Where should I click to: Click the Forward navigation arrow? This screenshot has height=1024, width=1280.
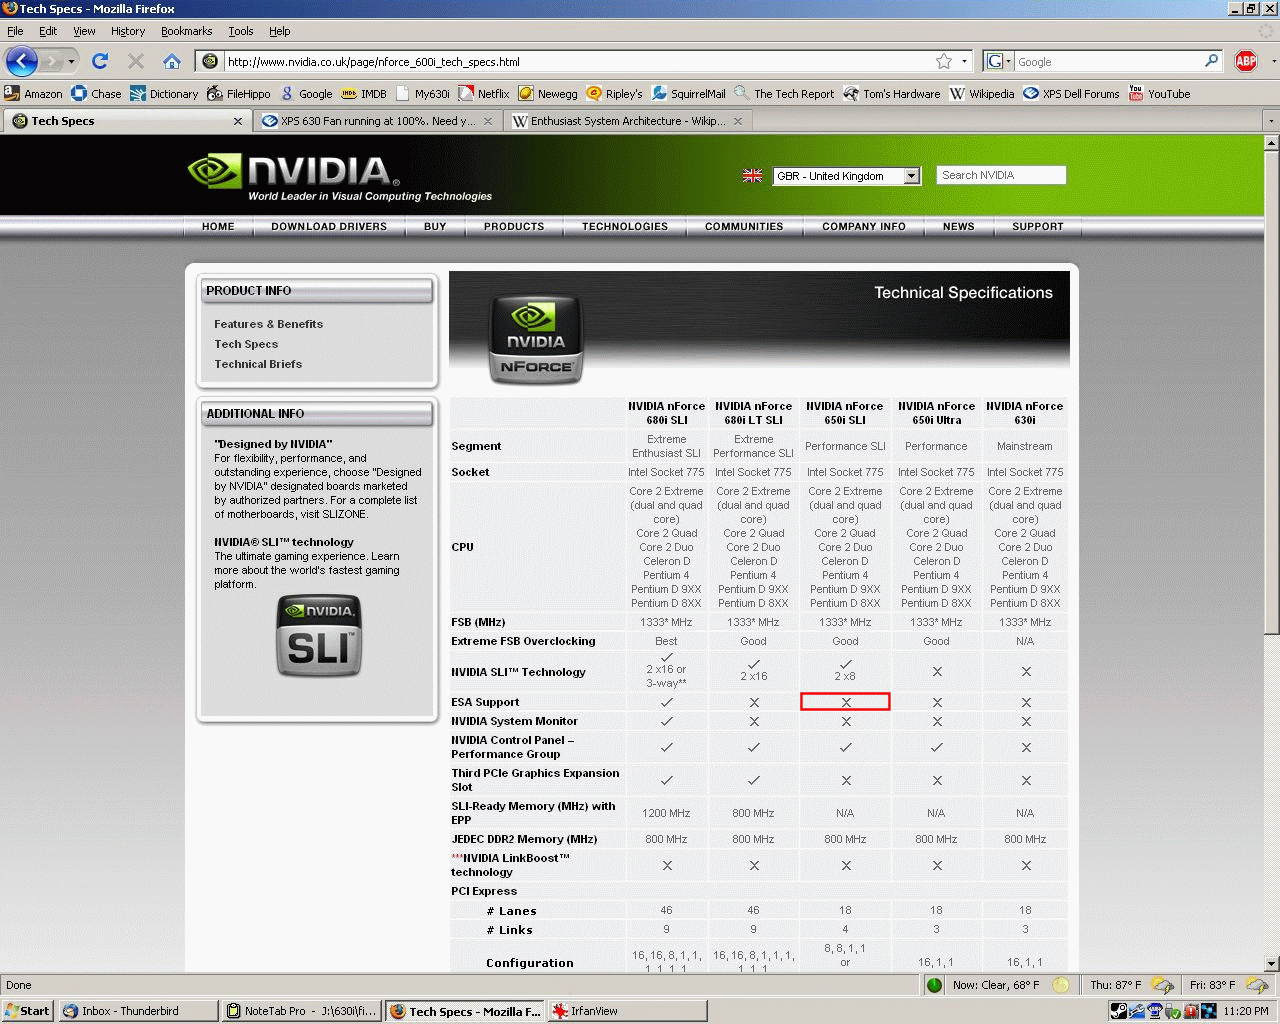coord(52,62)
